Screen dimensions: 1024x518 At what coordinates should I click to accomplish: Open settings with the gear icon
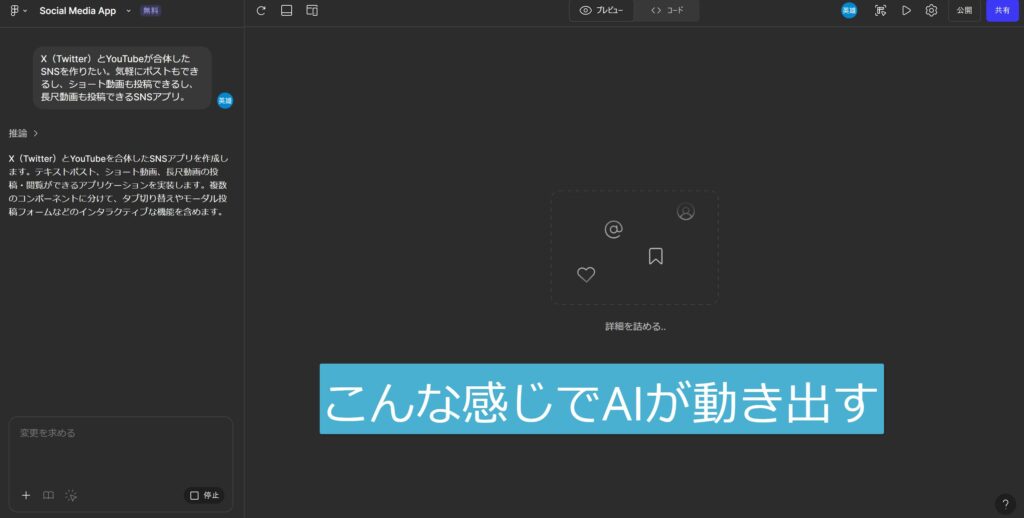pos(931,11)
